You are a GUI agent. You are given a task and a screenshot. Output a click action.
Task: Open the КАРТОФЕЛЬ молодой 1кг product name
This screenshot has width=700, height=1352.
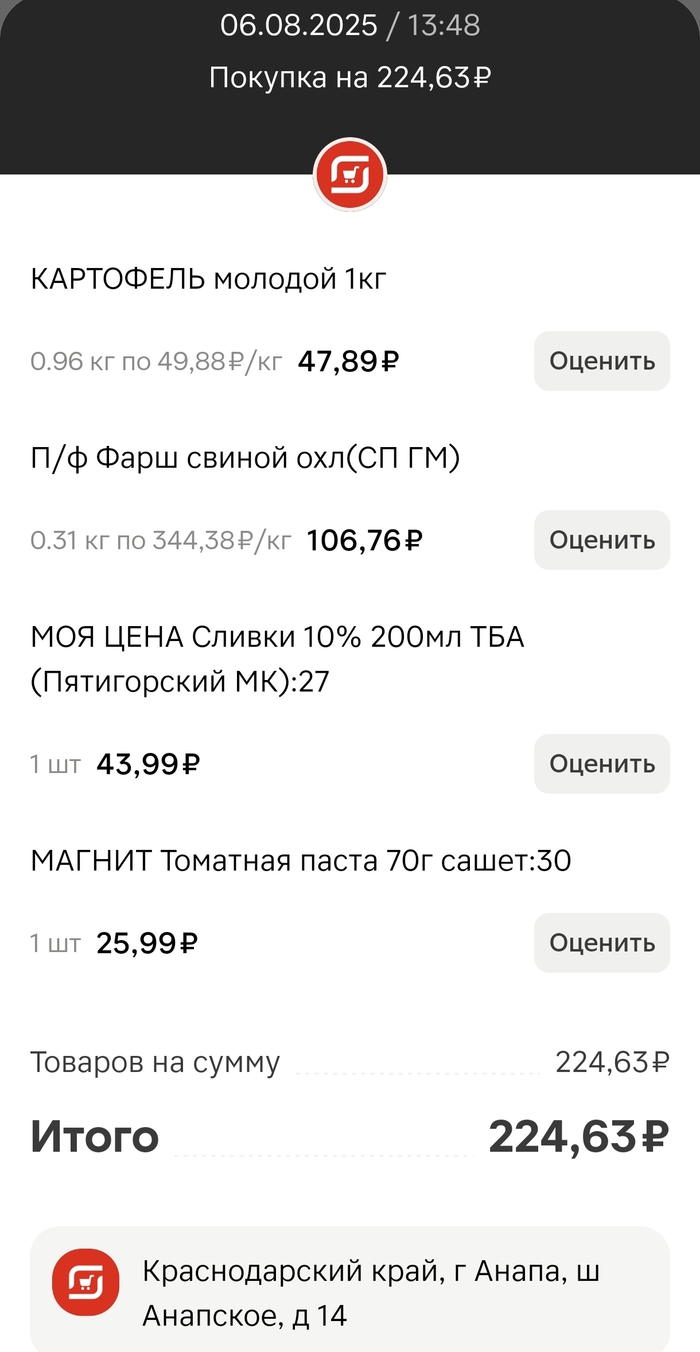click(208, 280)
